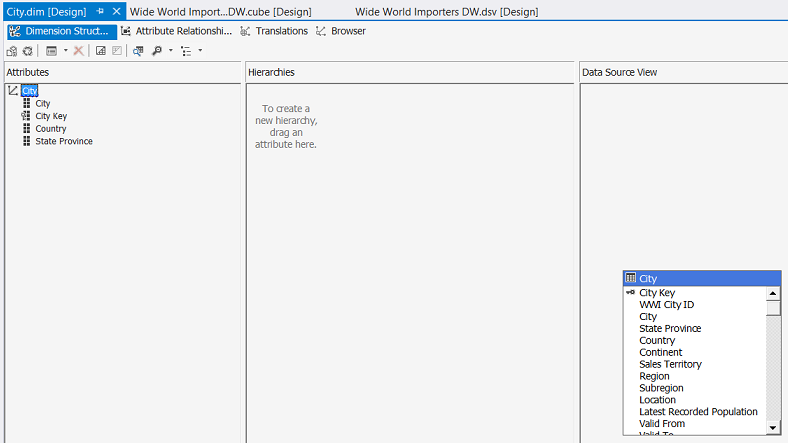
Task: Click the attribute icon beside State Province
Action: pyautogui.click(x=27, y=141)
